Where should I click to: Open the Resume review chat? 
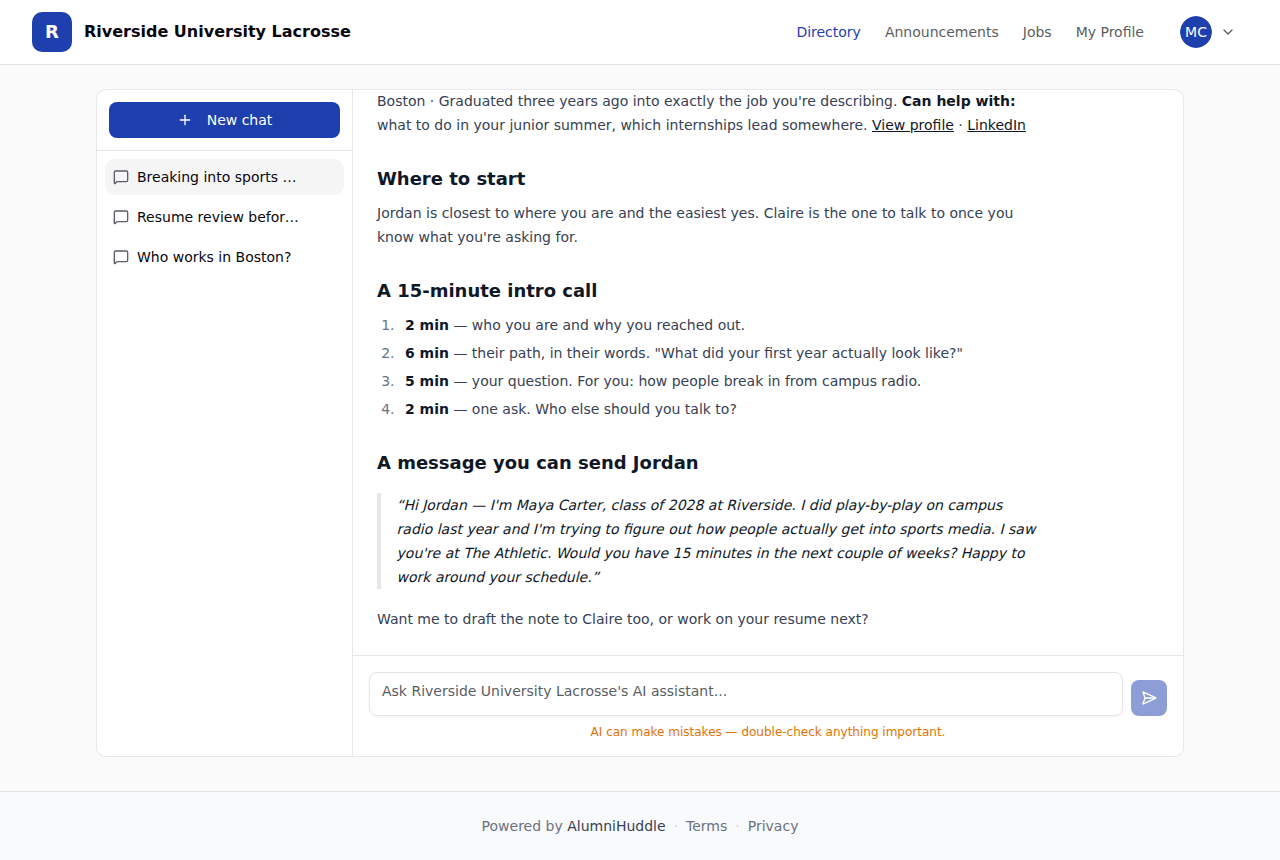coord(224,217)
